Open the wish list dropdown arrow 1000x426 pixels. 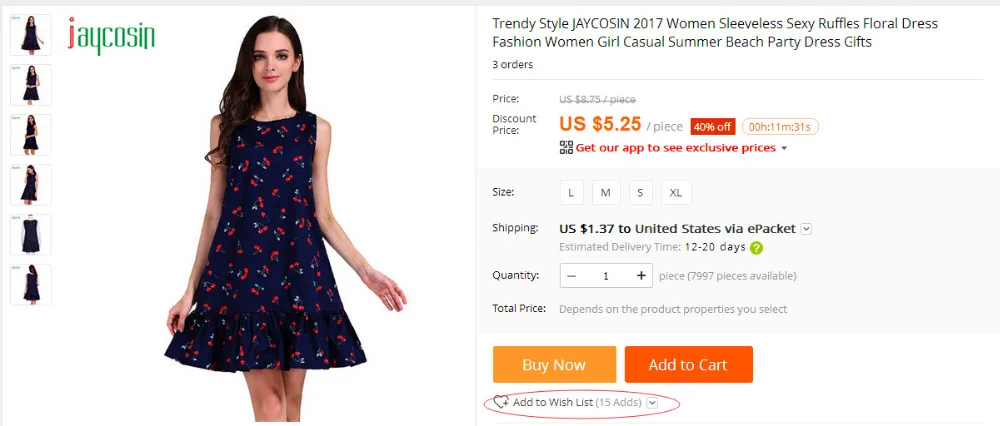point(652,402)
